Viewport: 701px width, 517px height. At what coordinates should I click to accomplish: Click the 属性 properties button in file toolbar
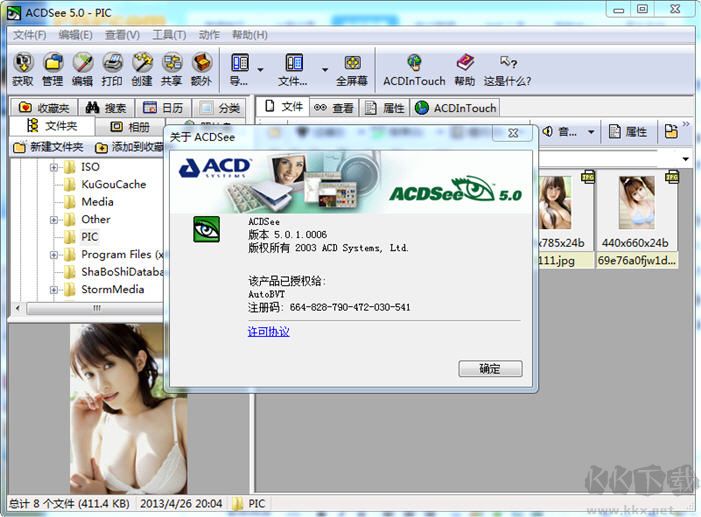click(x=628, y=131)
